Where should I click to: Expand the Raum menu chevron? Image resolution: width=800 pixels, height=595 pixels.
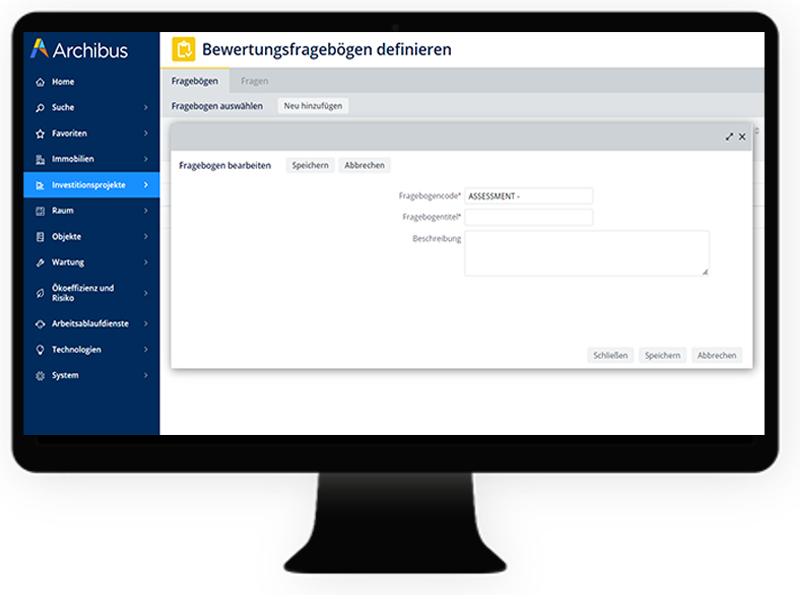[146, 211]
